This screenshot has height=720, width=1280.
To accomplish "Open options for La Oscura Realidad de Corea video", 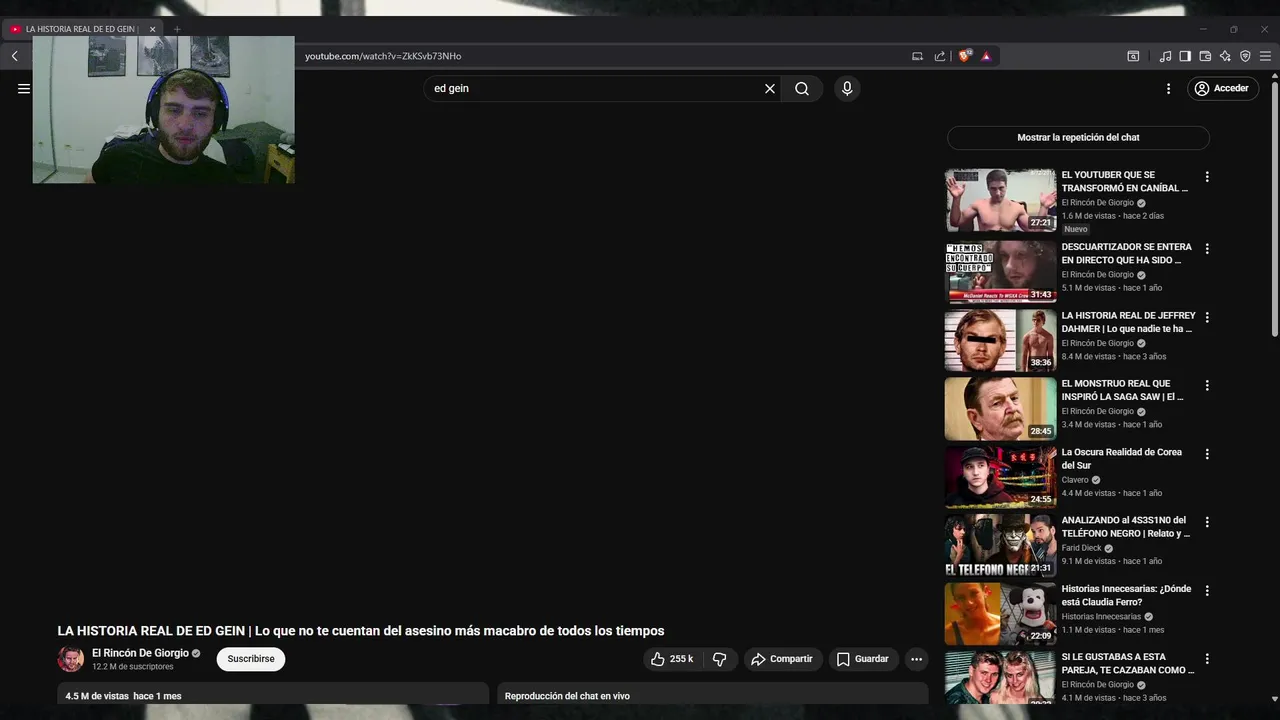I will [1207, 454].
